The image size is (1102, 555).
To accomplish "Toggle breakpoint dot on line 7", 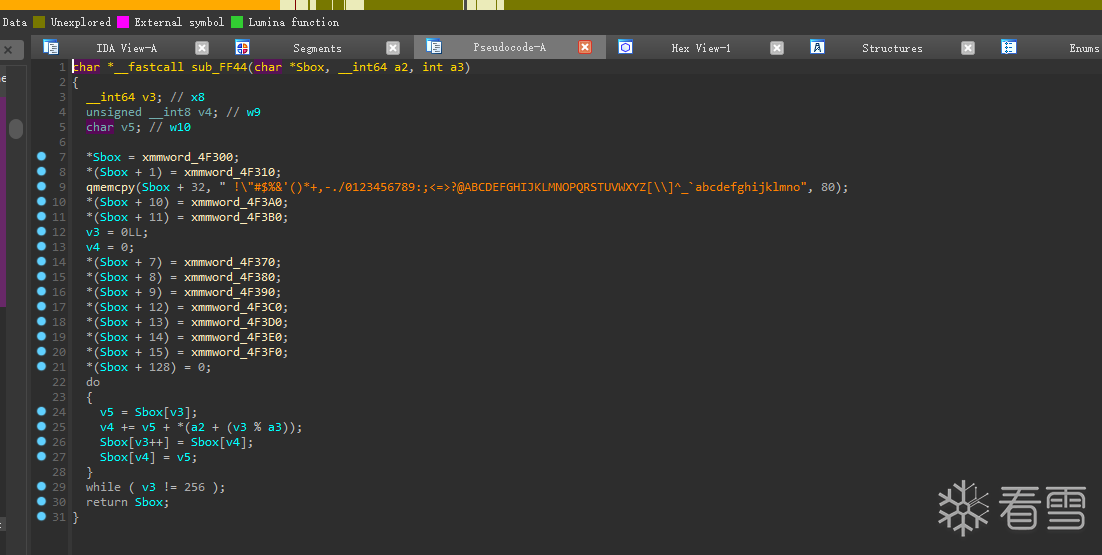I will pyautogui.click(x=41, y=156).
